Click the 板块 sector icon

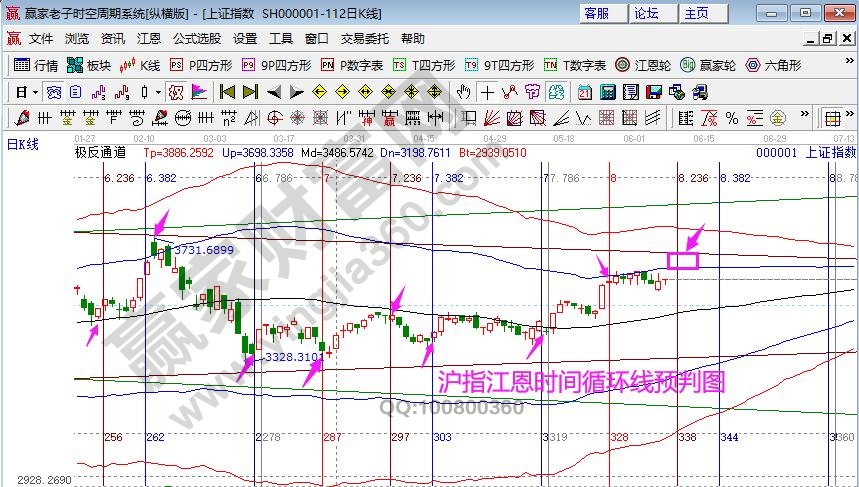coord(88,65)
